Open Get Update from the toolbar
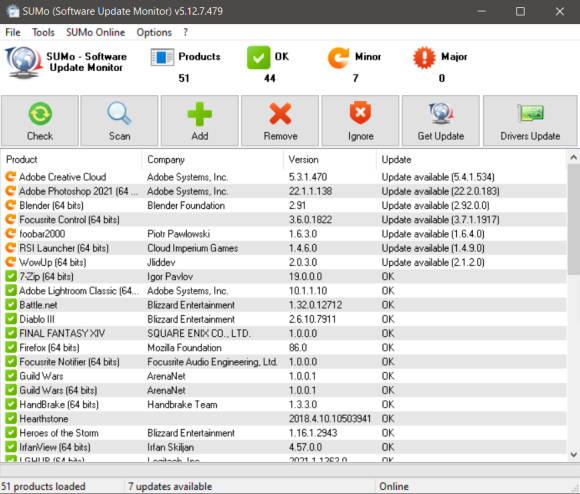 [441, 121]
